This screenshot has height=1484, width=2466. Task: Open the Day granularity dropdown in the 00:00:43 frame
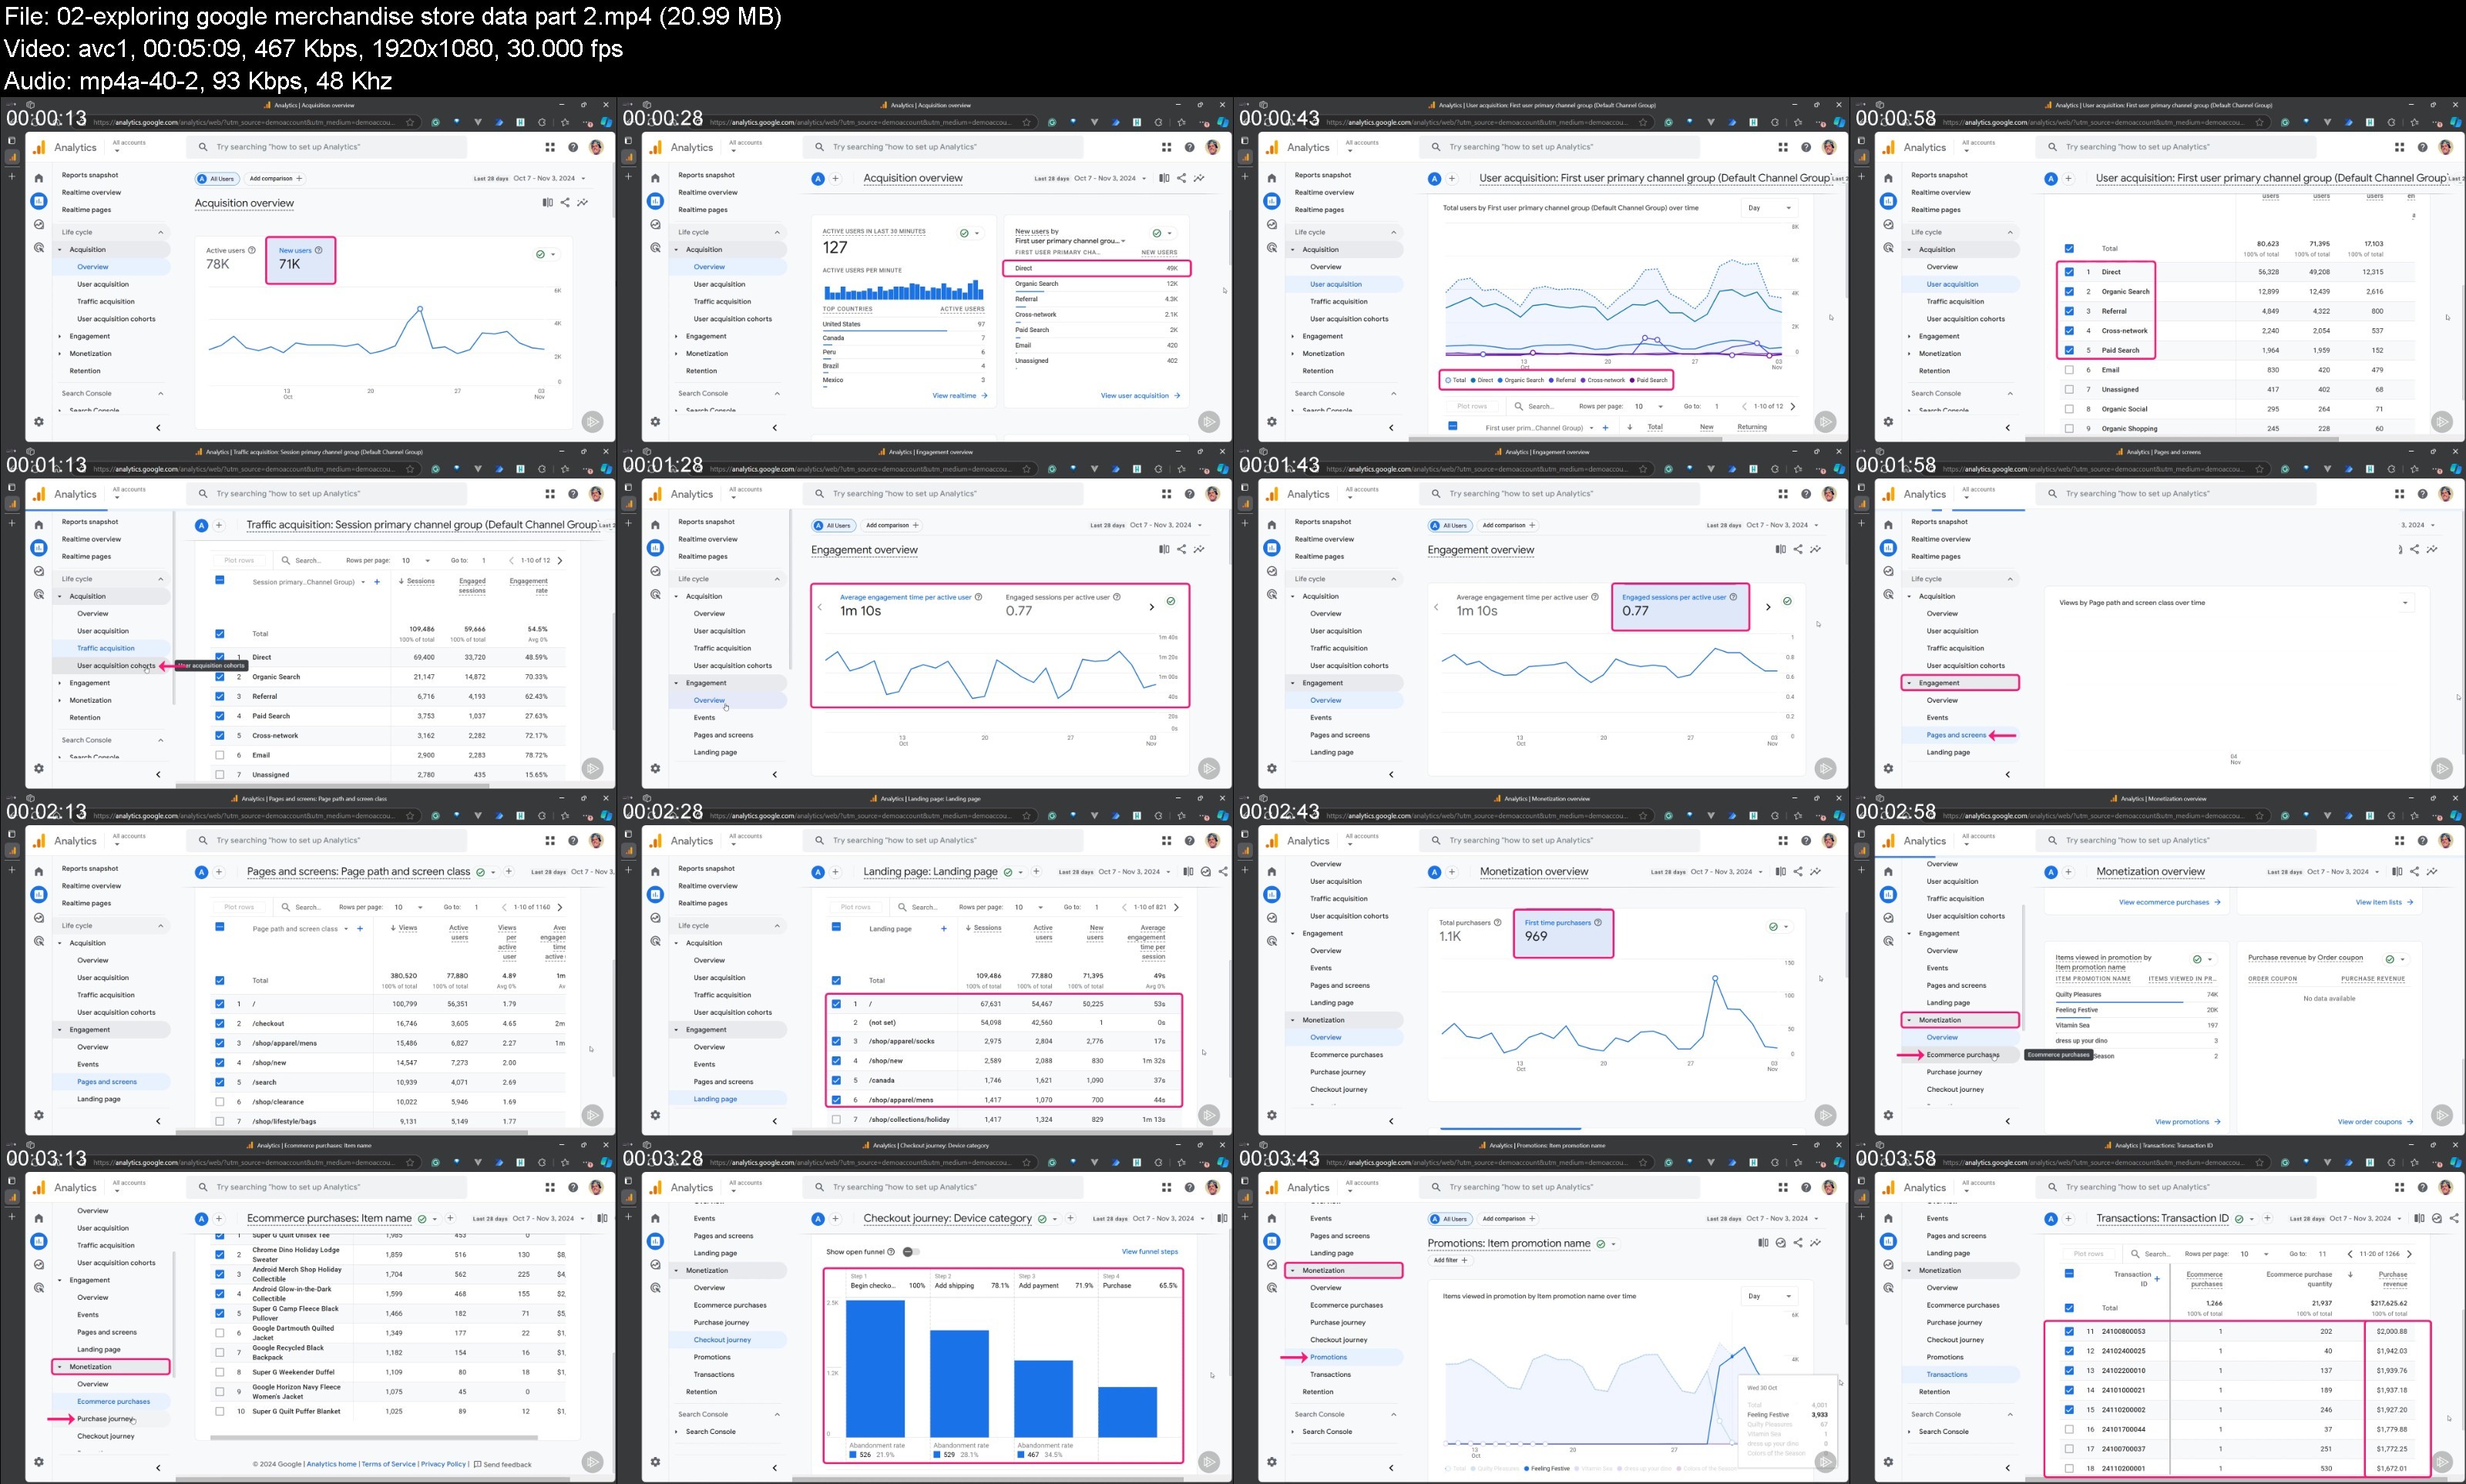point(1769,208)
